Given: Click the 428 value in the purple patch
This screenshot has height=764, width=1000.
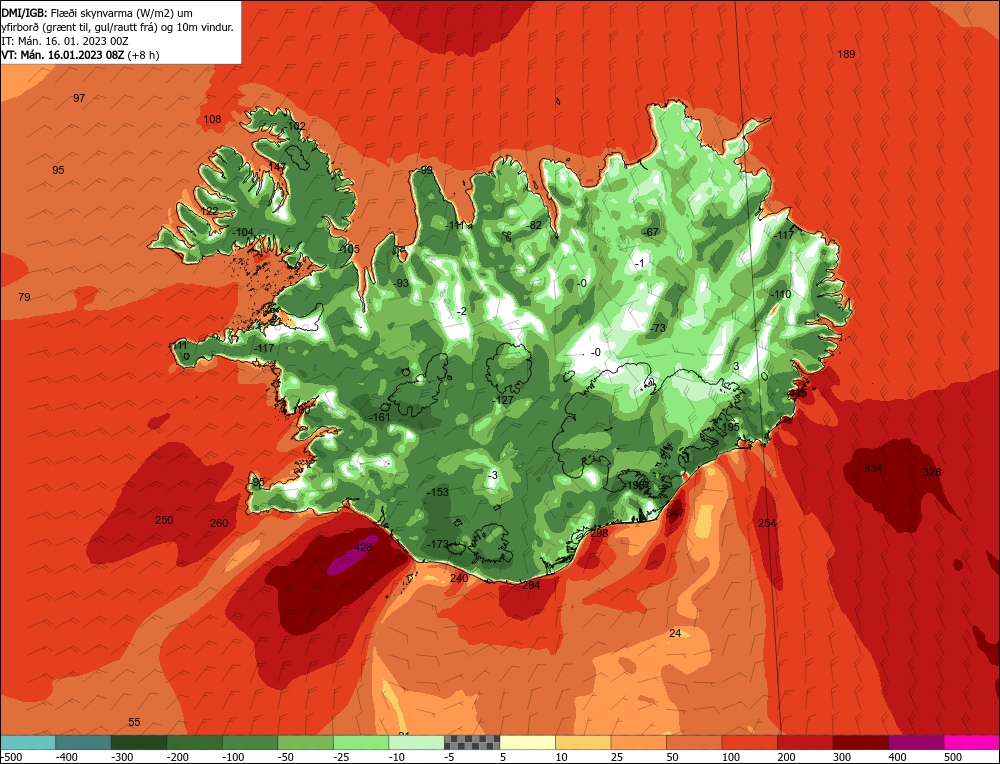Looking at the screenshot, I should 363,547.
